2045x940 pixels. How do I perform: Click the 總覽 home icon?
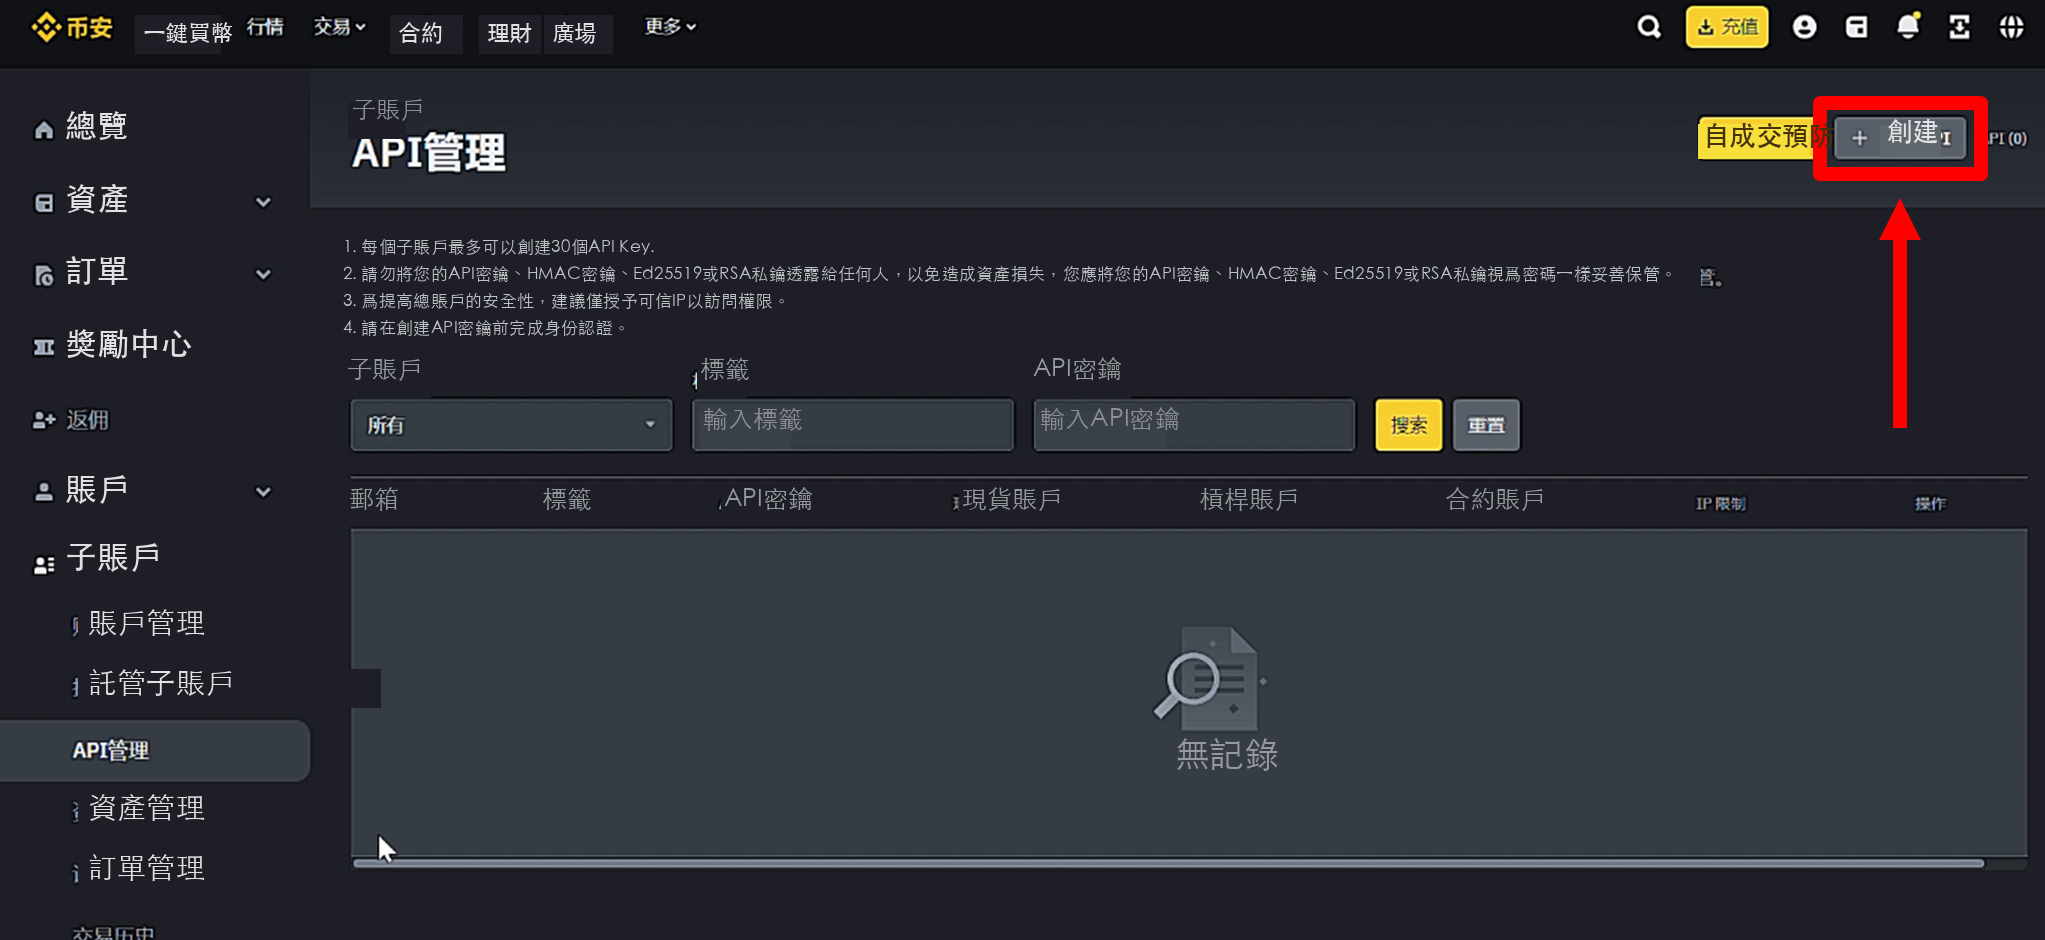(44, 129)
